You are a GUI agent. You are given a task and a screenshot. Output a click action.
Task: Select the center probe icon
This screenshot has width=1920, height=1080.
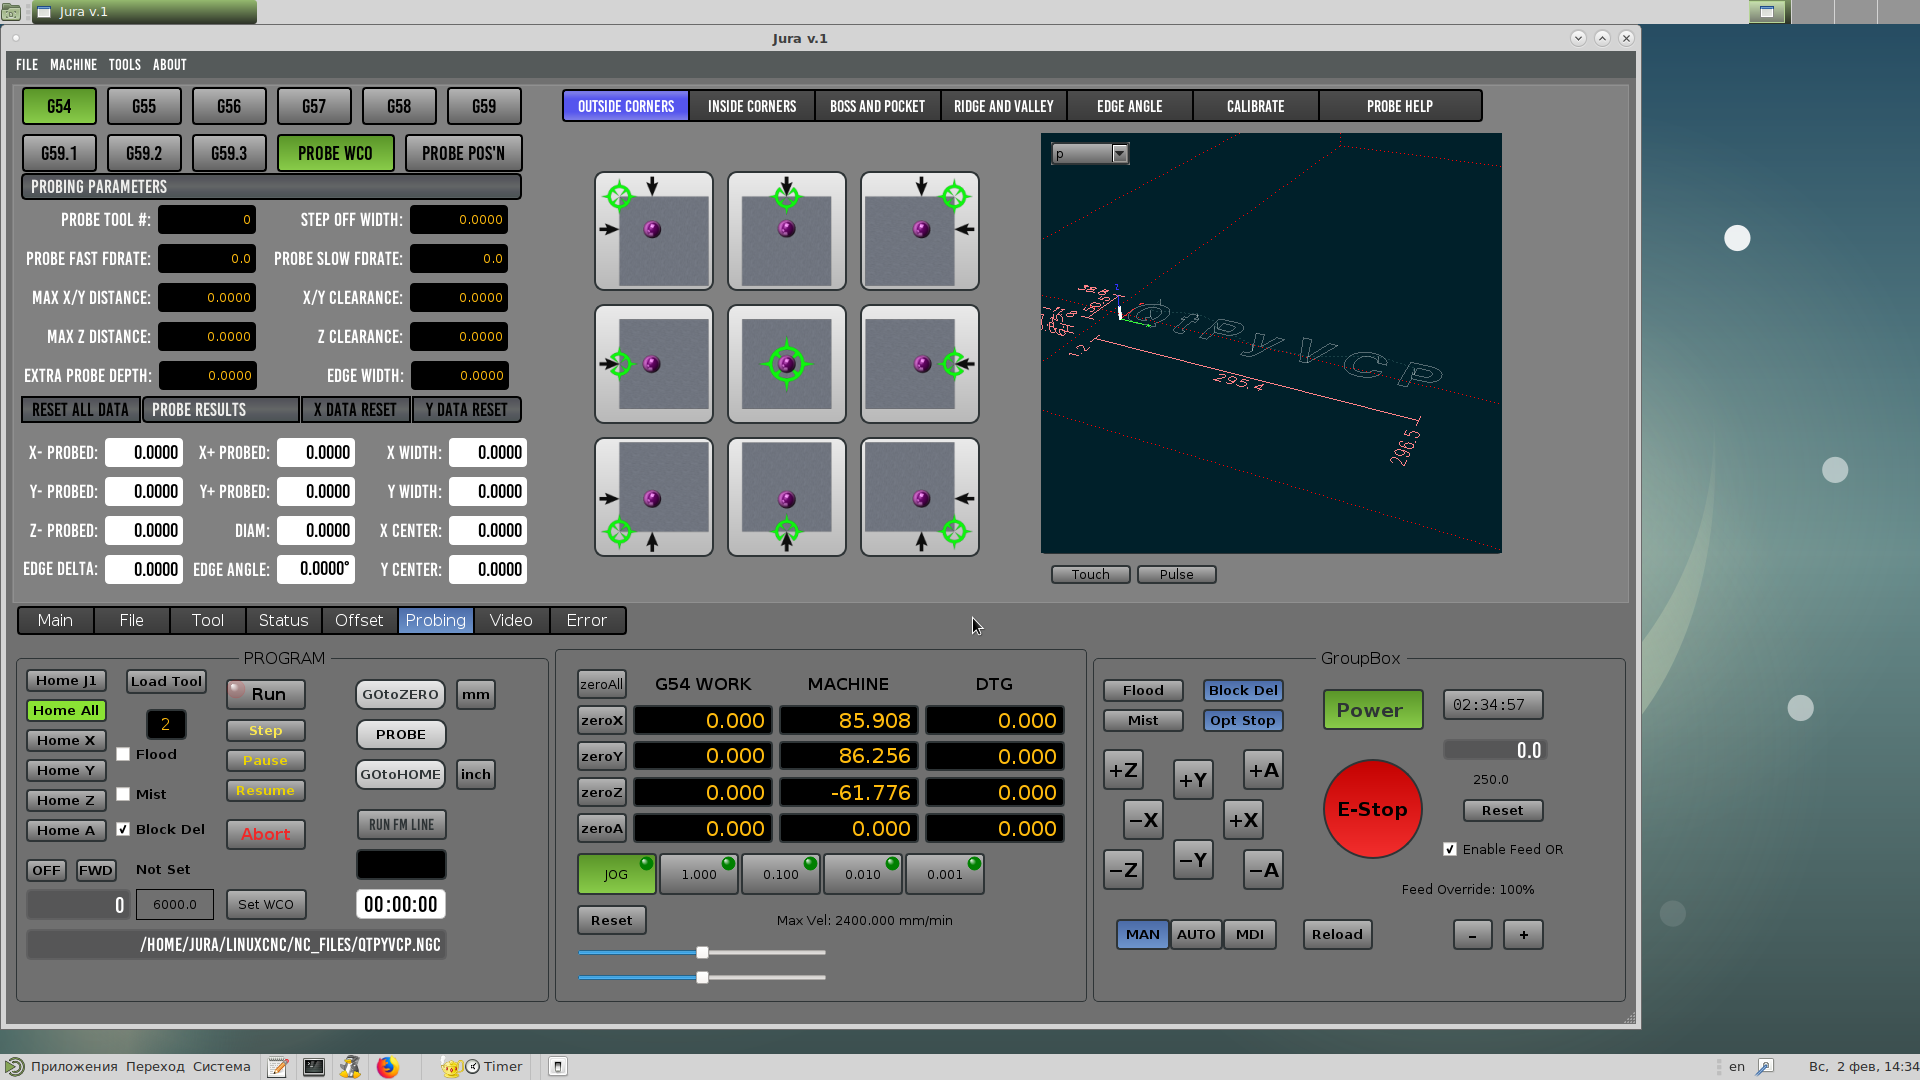787,364
